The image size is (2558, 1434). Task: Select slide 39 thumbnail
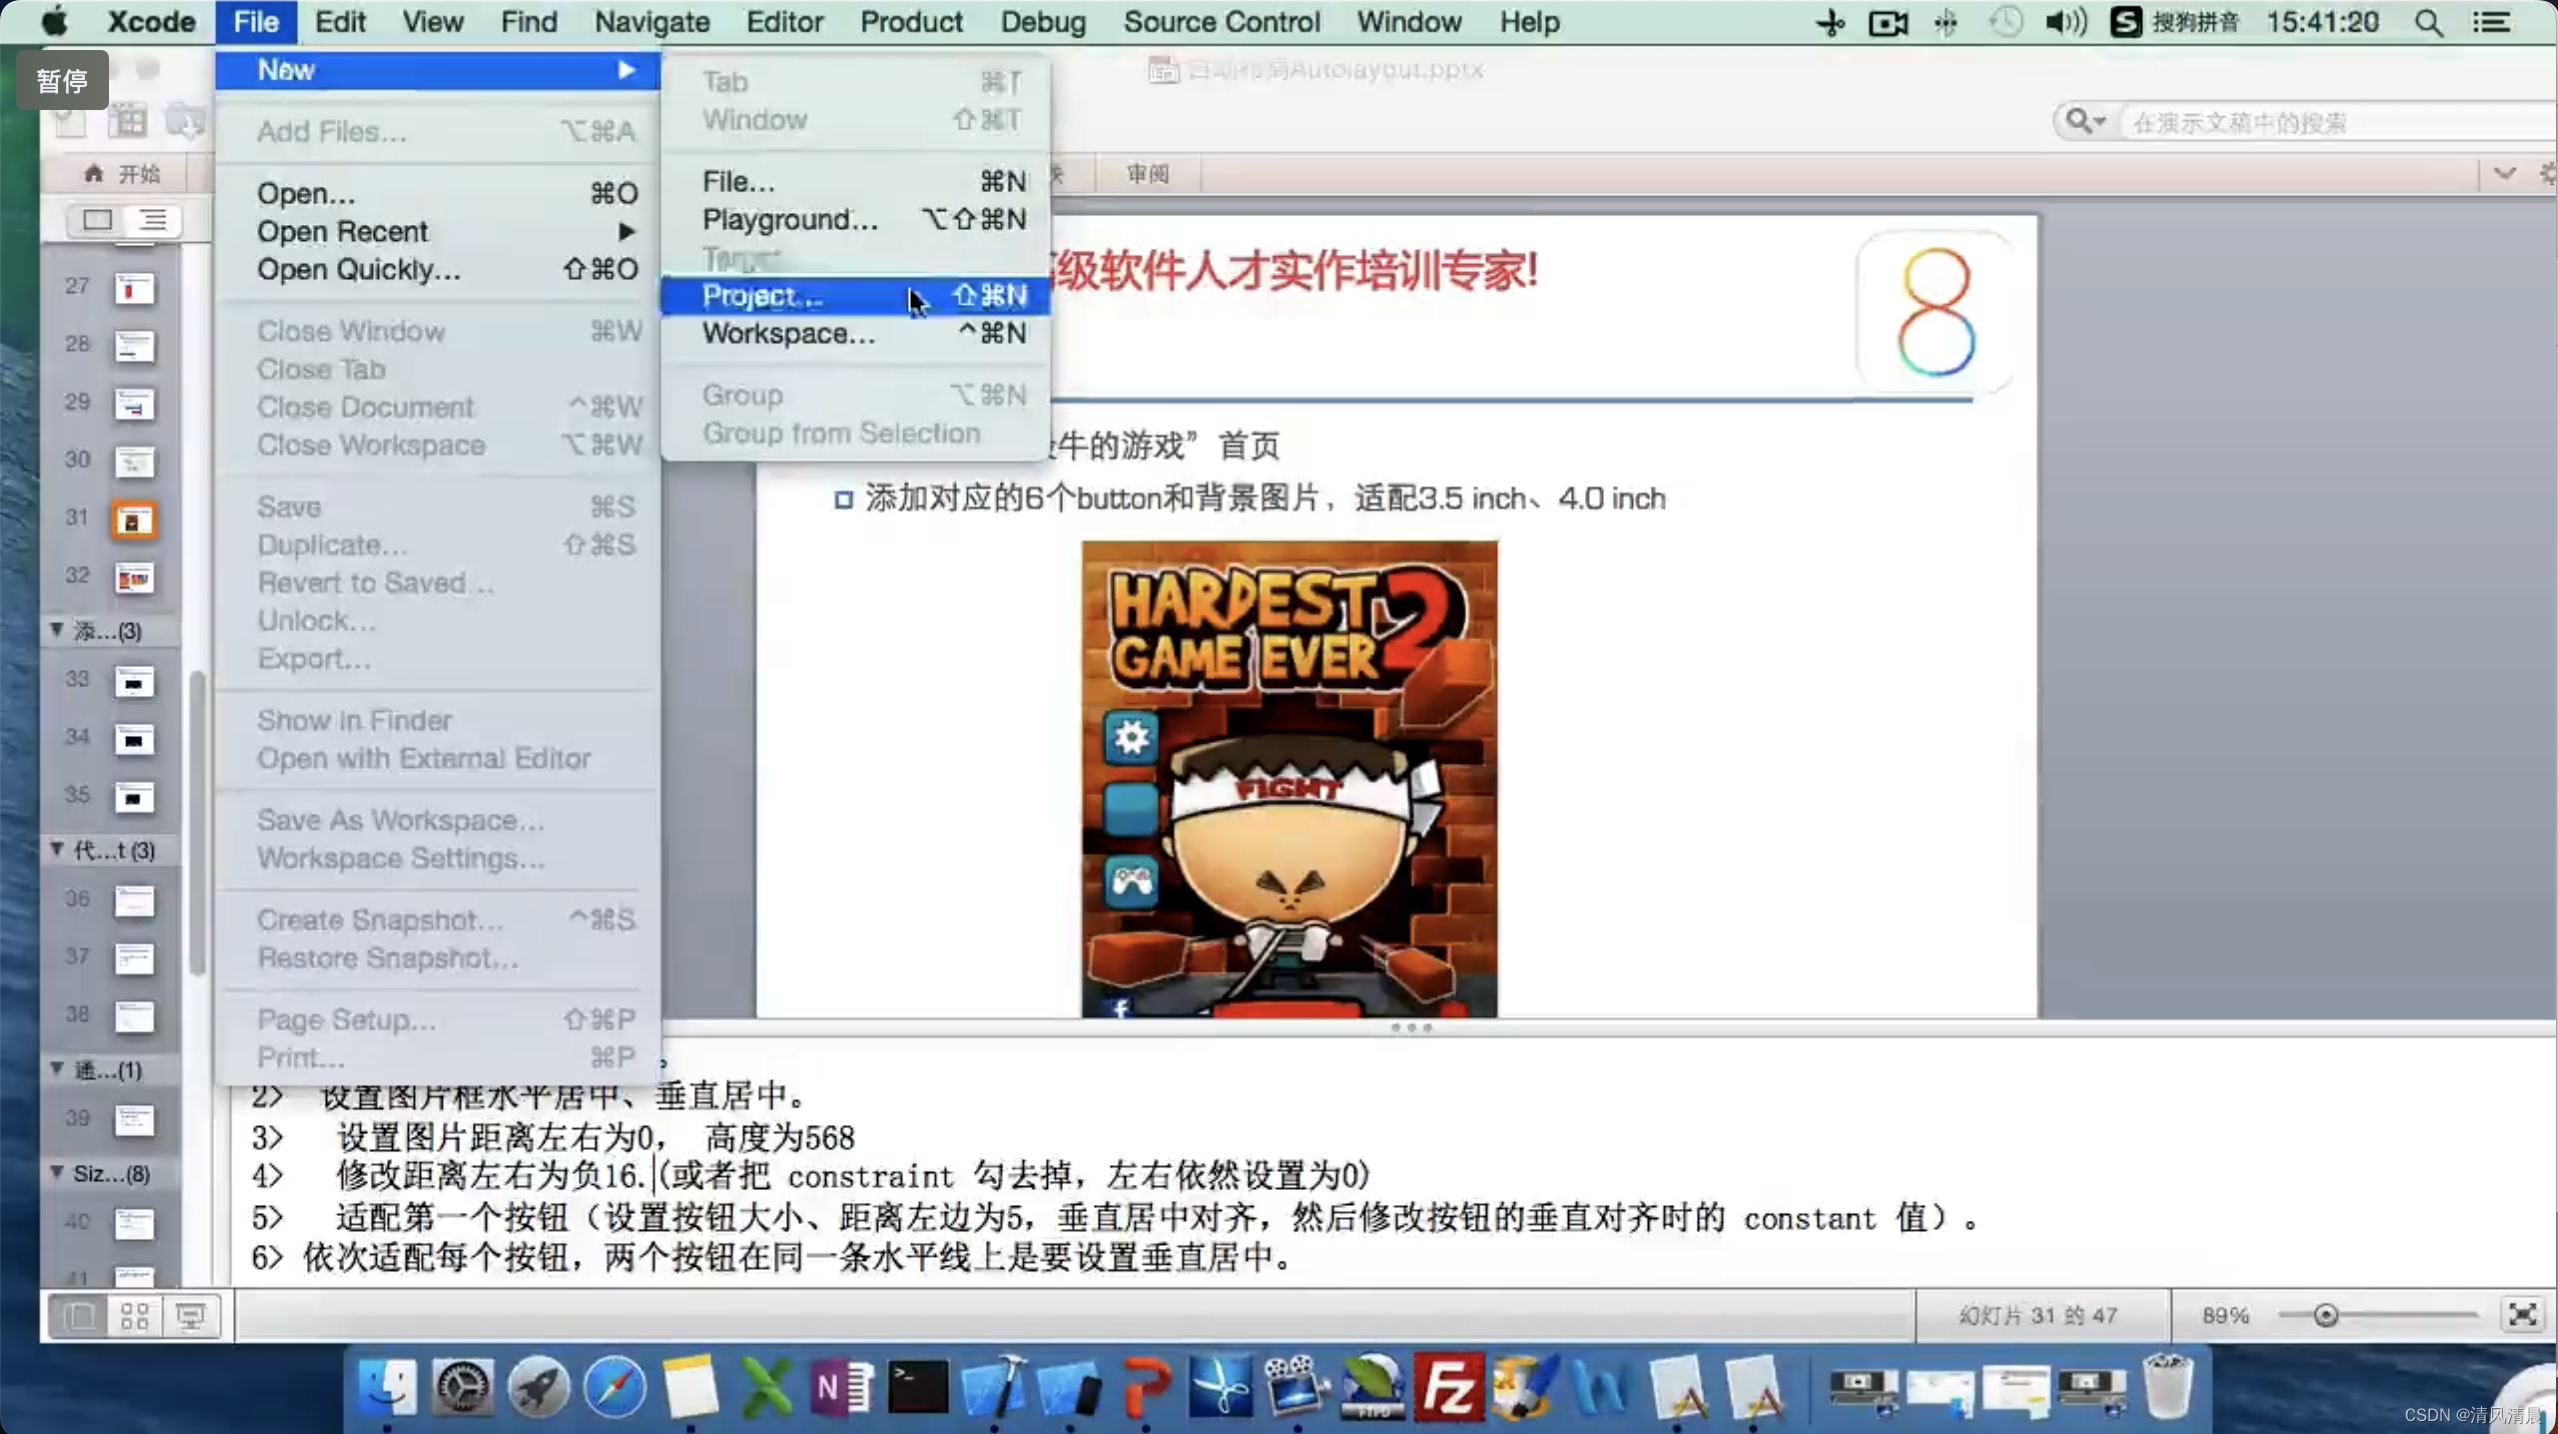(134, 1120)
